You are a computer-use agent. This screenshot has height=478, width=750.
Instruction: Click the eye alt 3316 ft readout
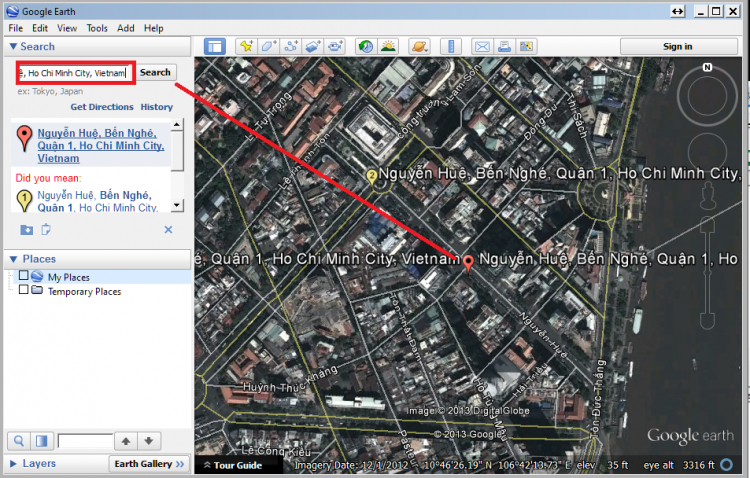click(x=679, y=465)
